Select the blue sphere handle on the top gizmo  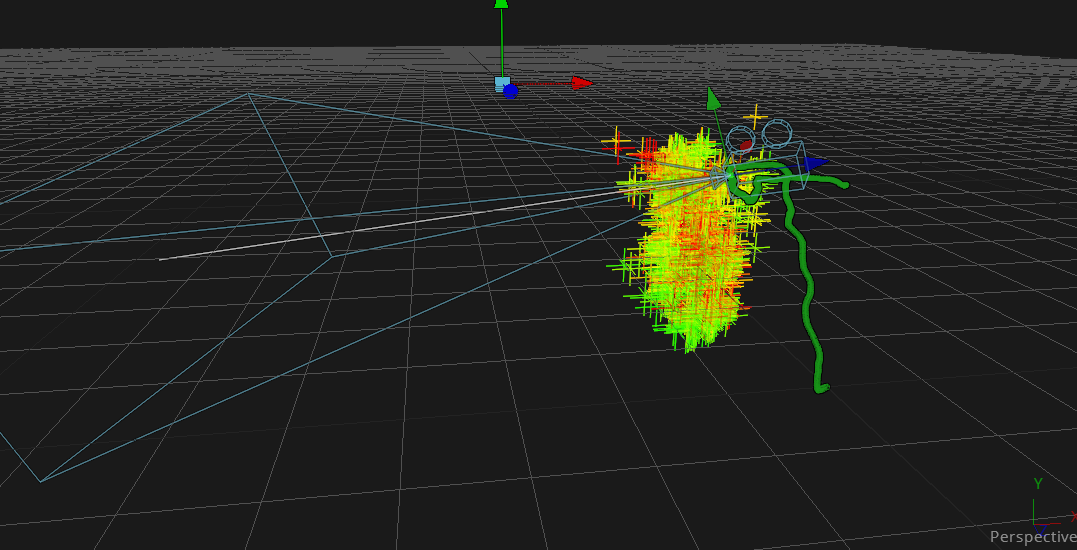click(510, 91)
